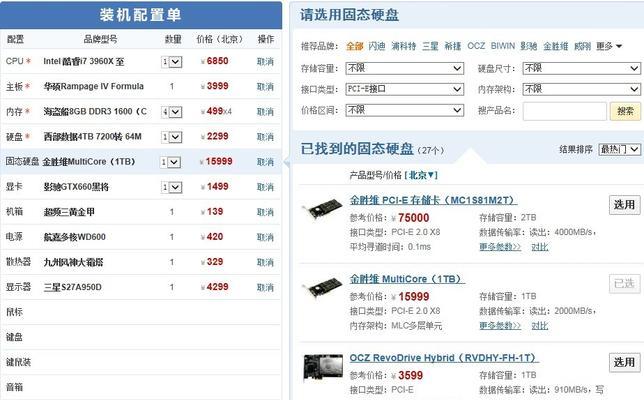The height and width of the screenshot is (400, 644).
Task: Open the 硬盘尺寸 dropdown
Action: pyautogui.click(x=582, y=68)
